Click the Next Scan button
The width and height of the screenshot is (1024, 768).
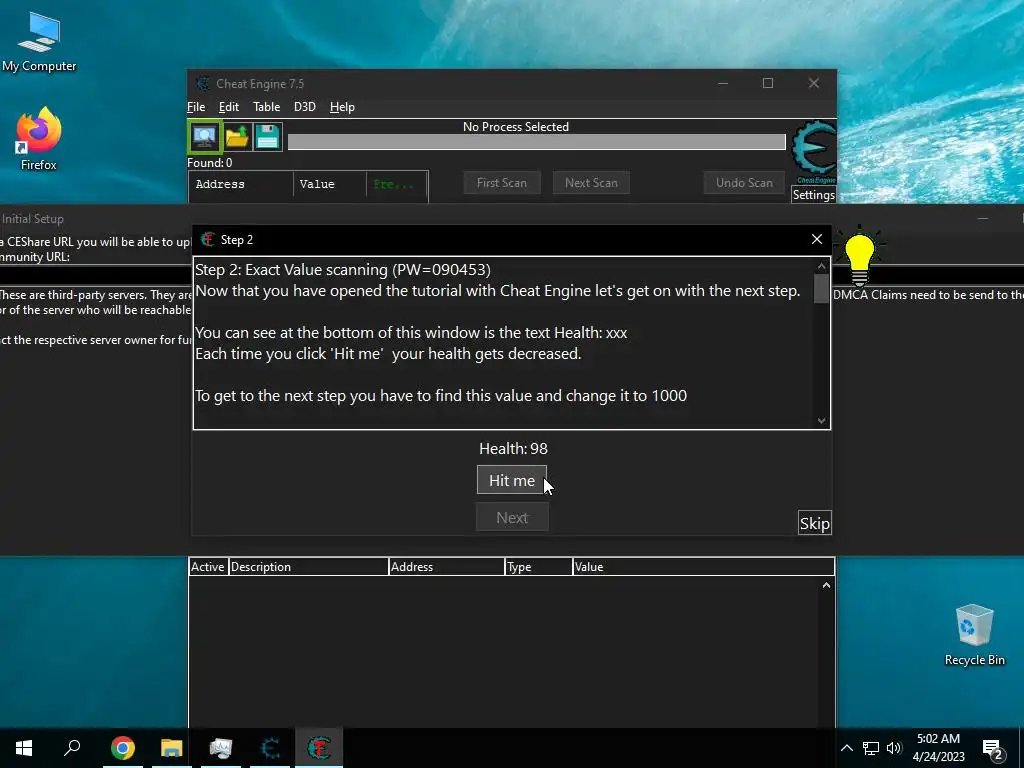[x=591, y=183]
